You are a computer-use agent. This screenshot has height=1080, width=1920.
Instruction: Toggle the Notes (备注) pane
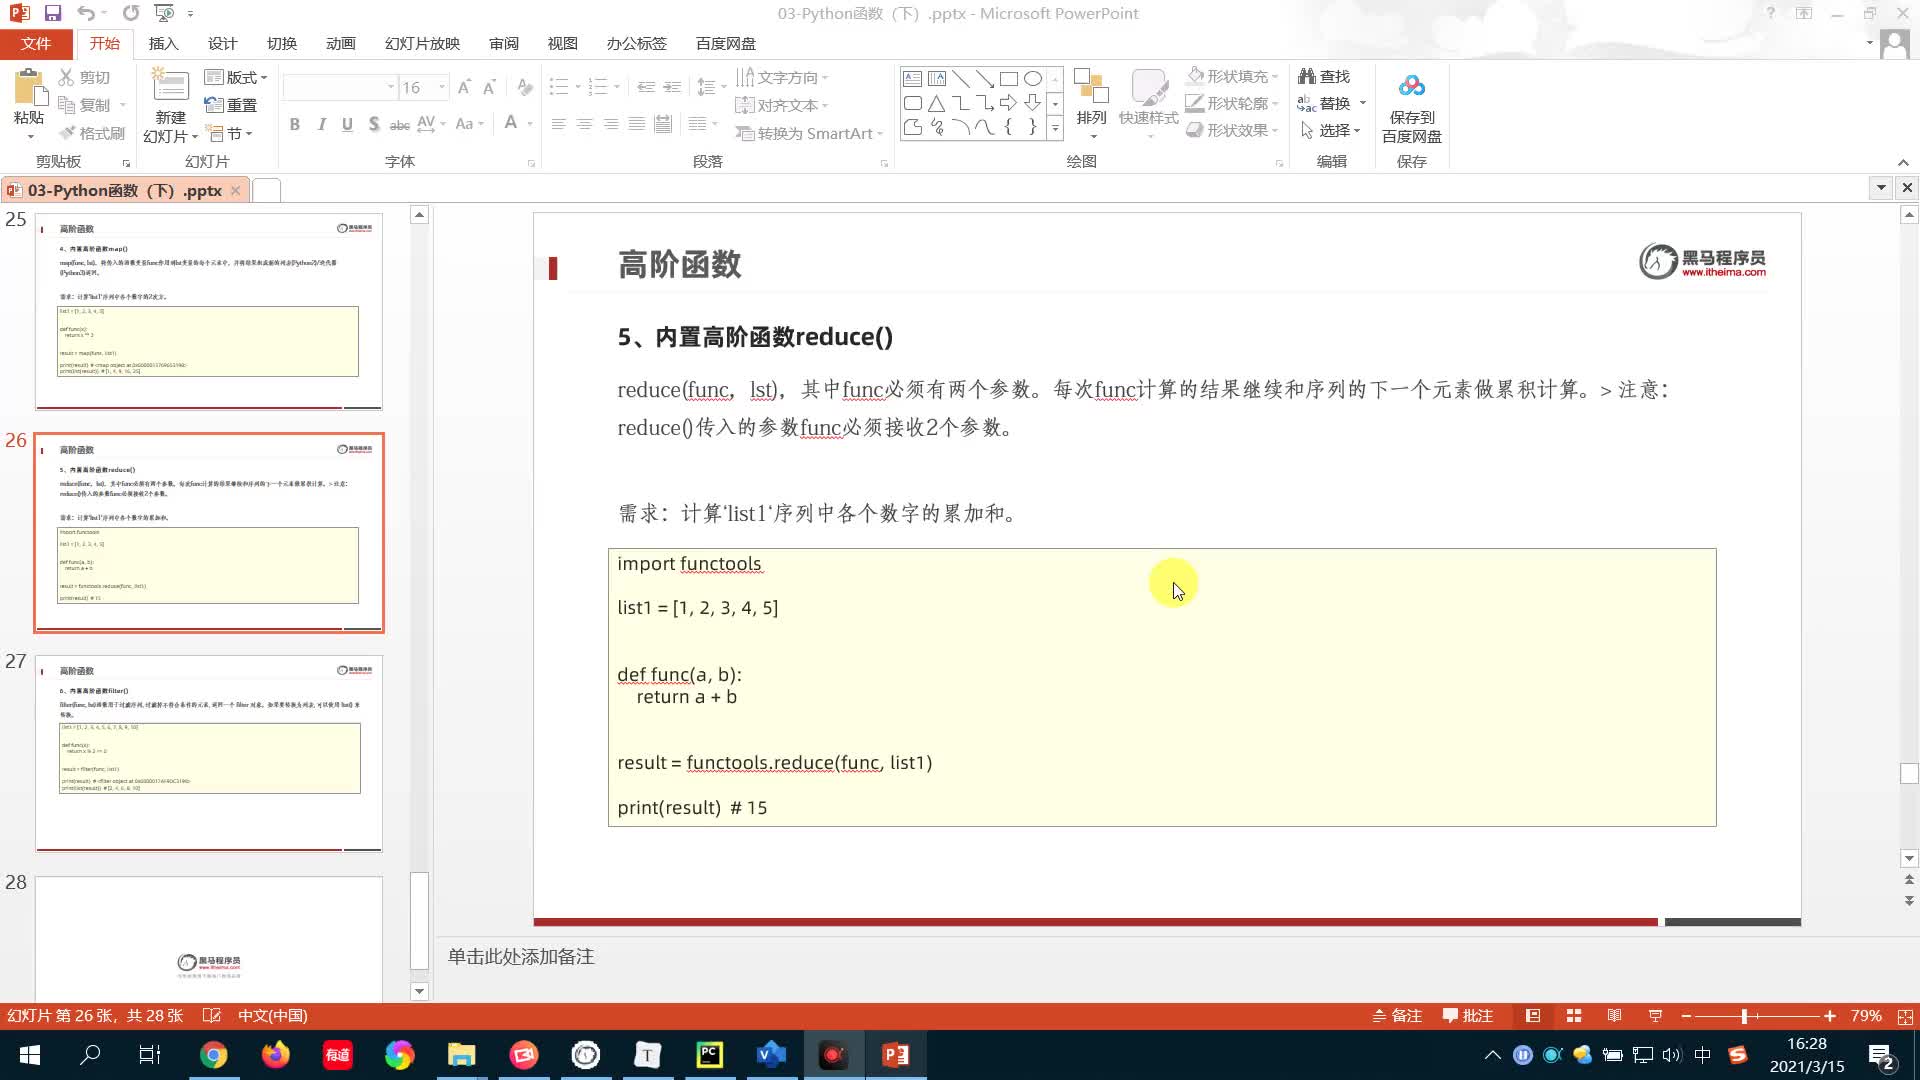1397,1016
